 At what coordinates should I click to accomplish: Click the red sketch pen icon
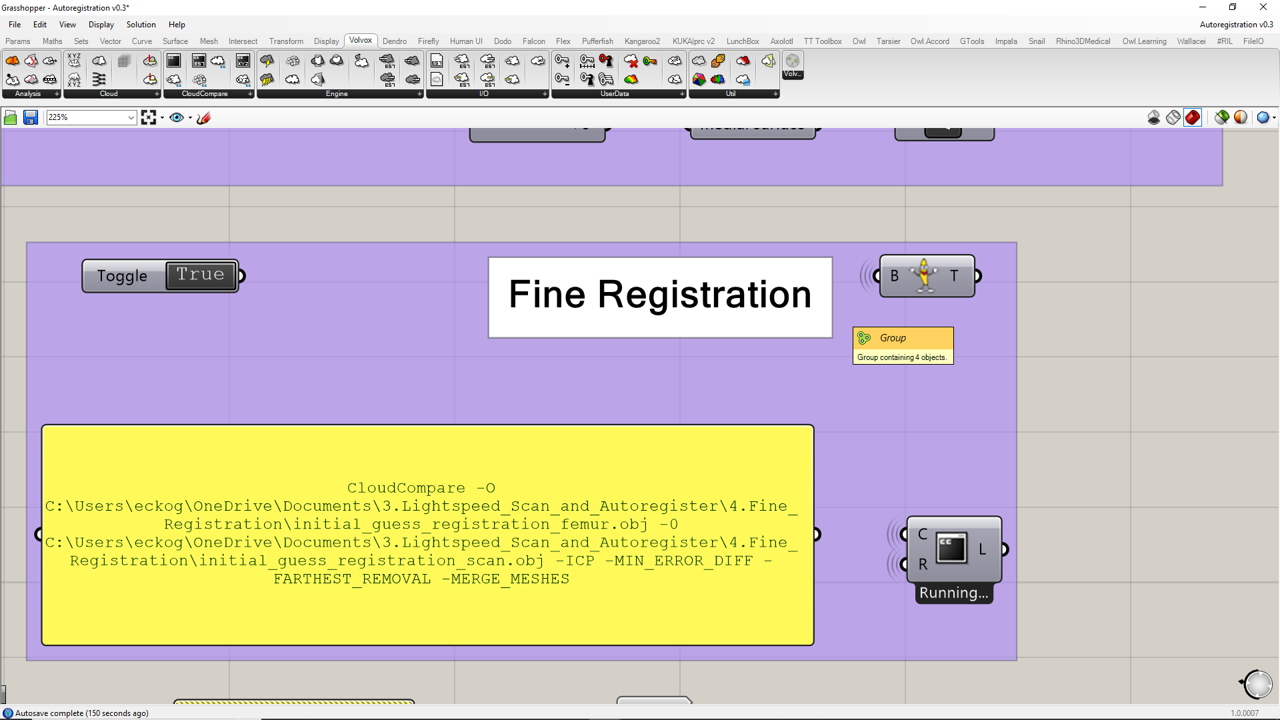coord(204,118)
